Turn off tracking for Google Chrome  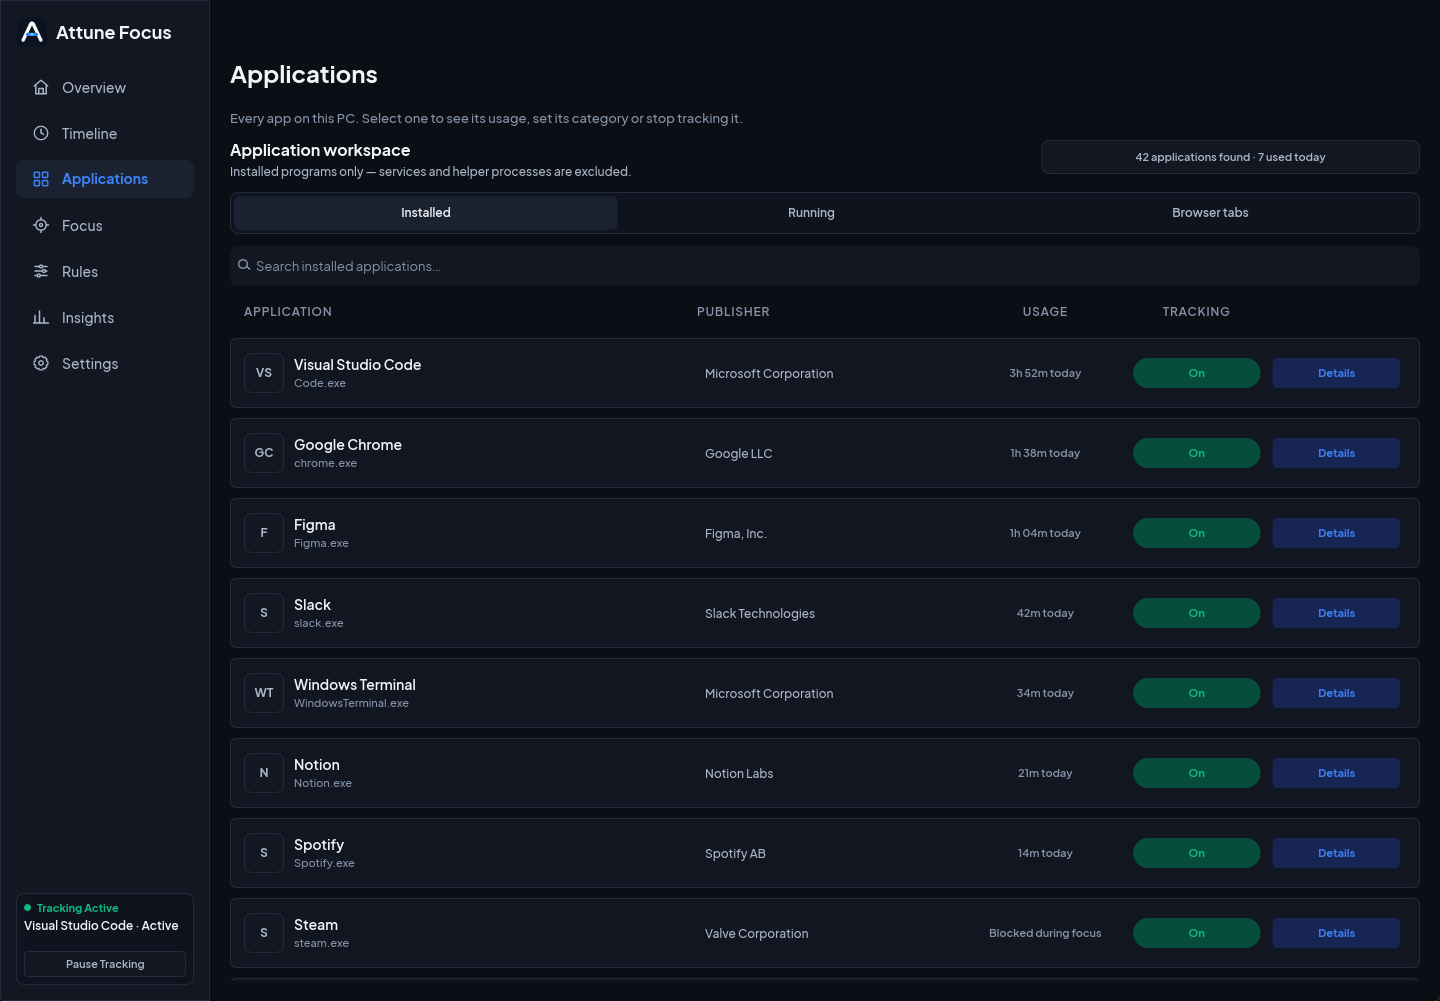[1196, 453]
